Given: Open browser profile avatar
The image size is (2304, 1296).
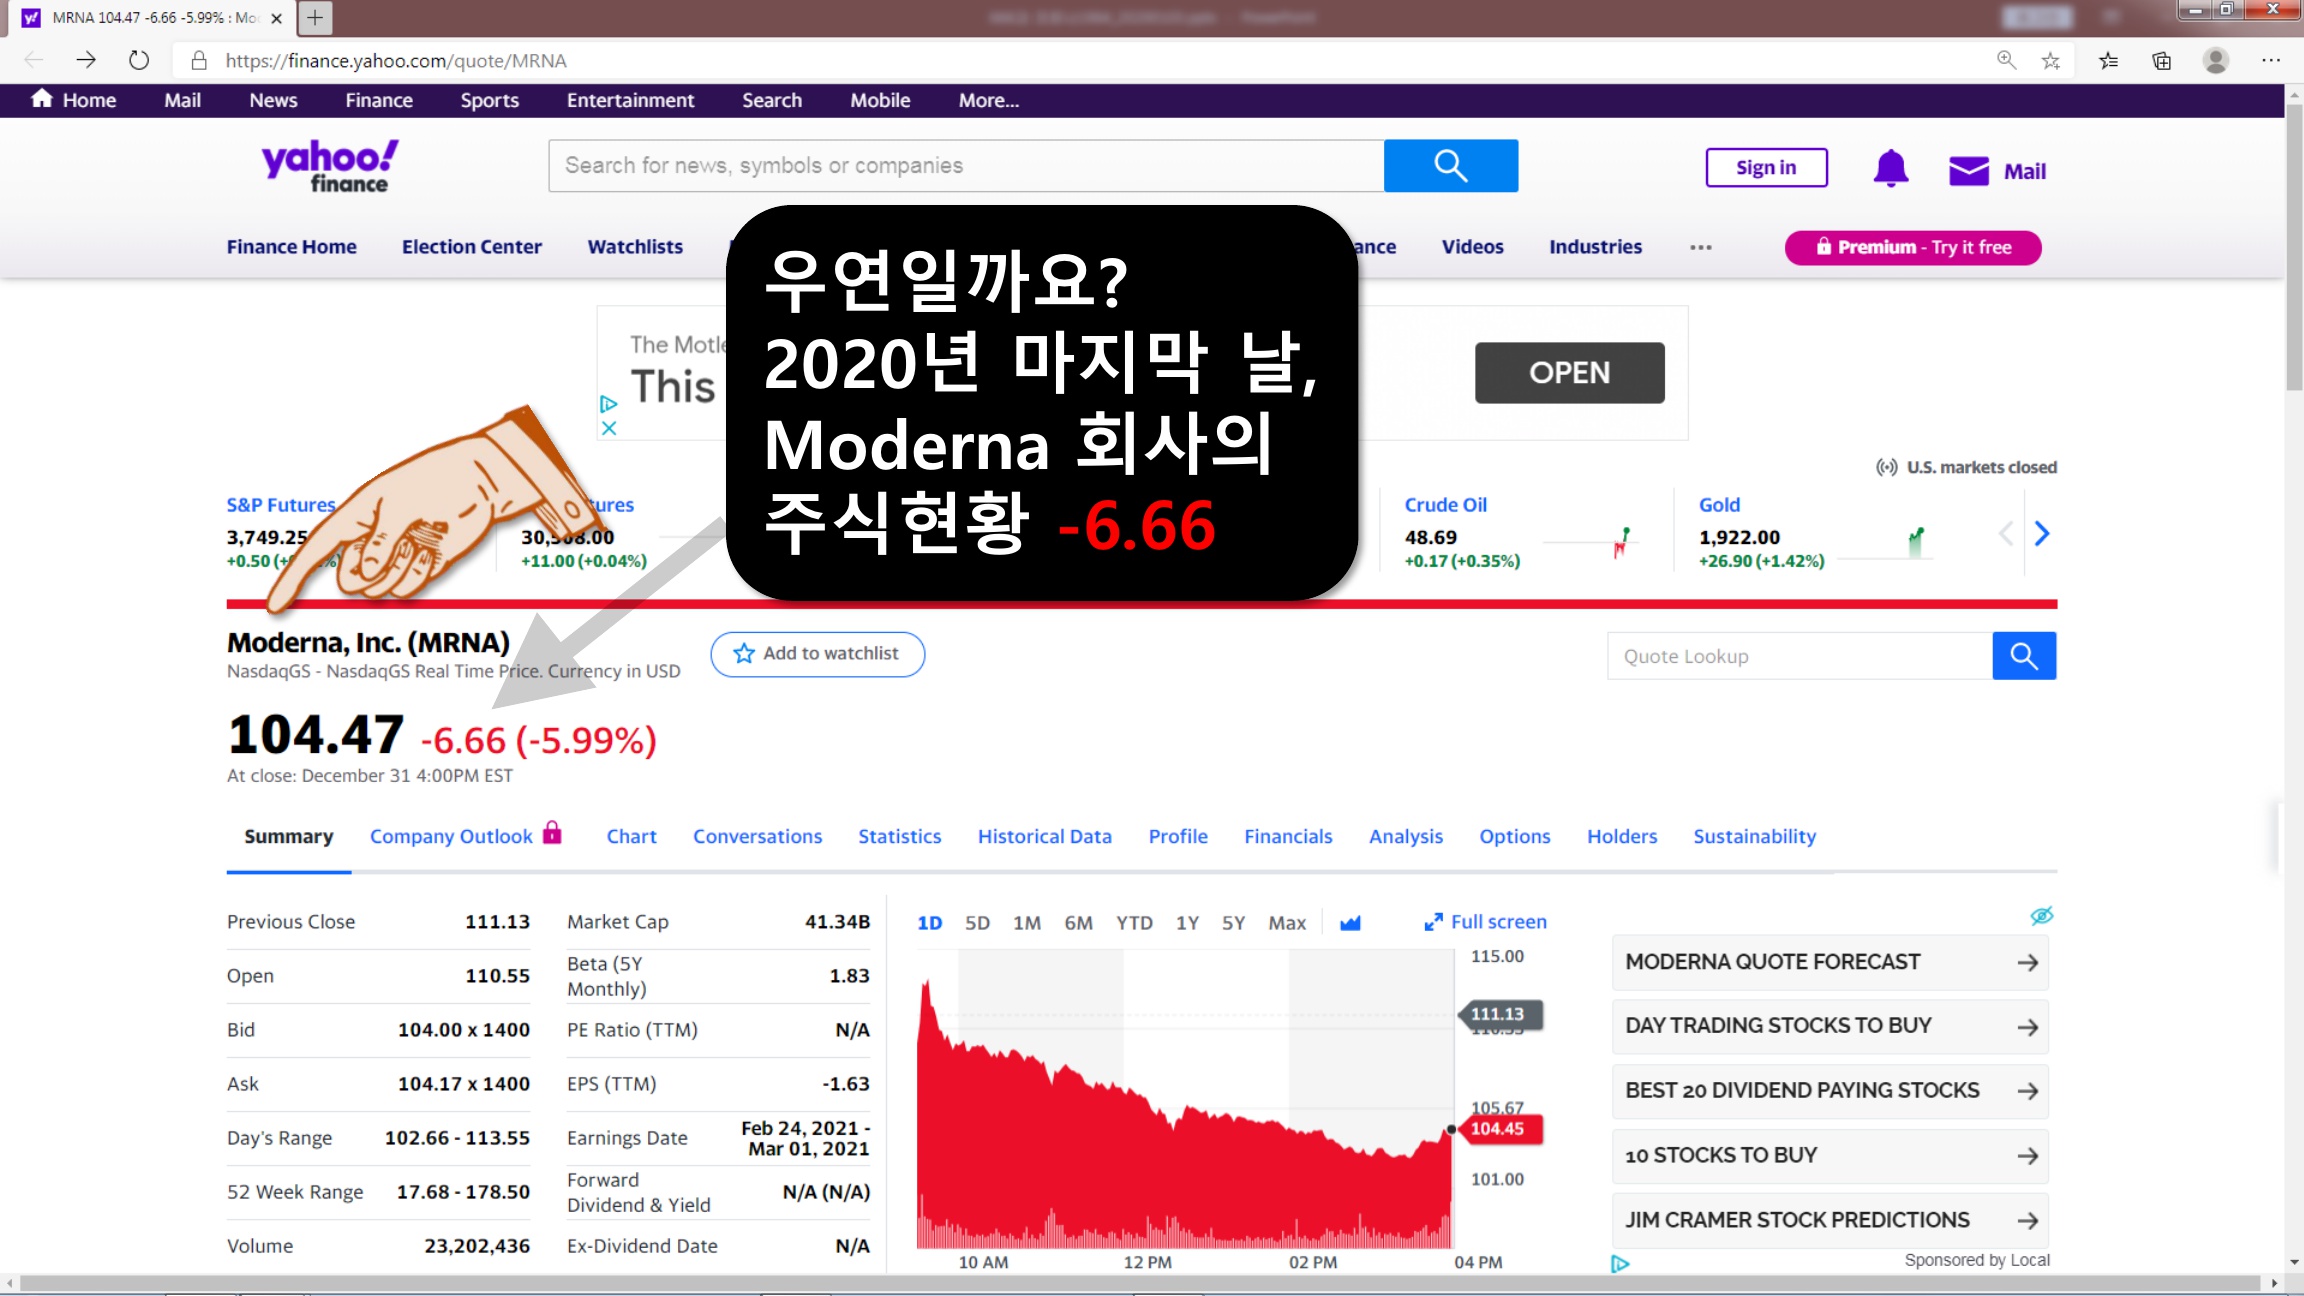Looking at the screenshot, I should coord(2216,61).
